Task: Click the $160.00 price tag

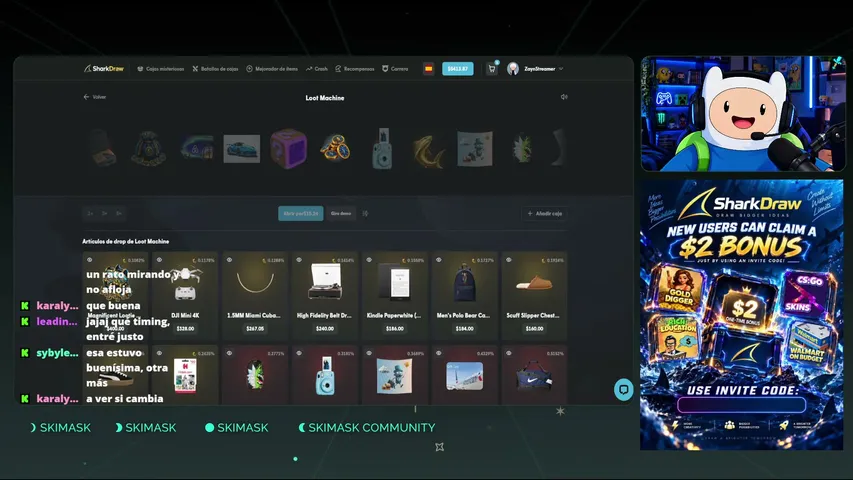Action: pos(534,329)
